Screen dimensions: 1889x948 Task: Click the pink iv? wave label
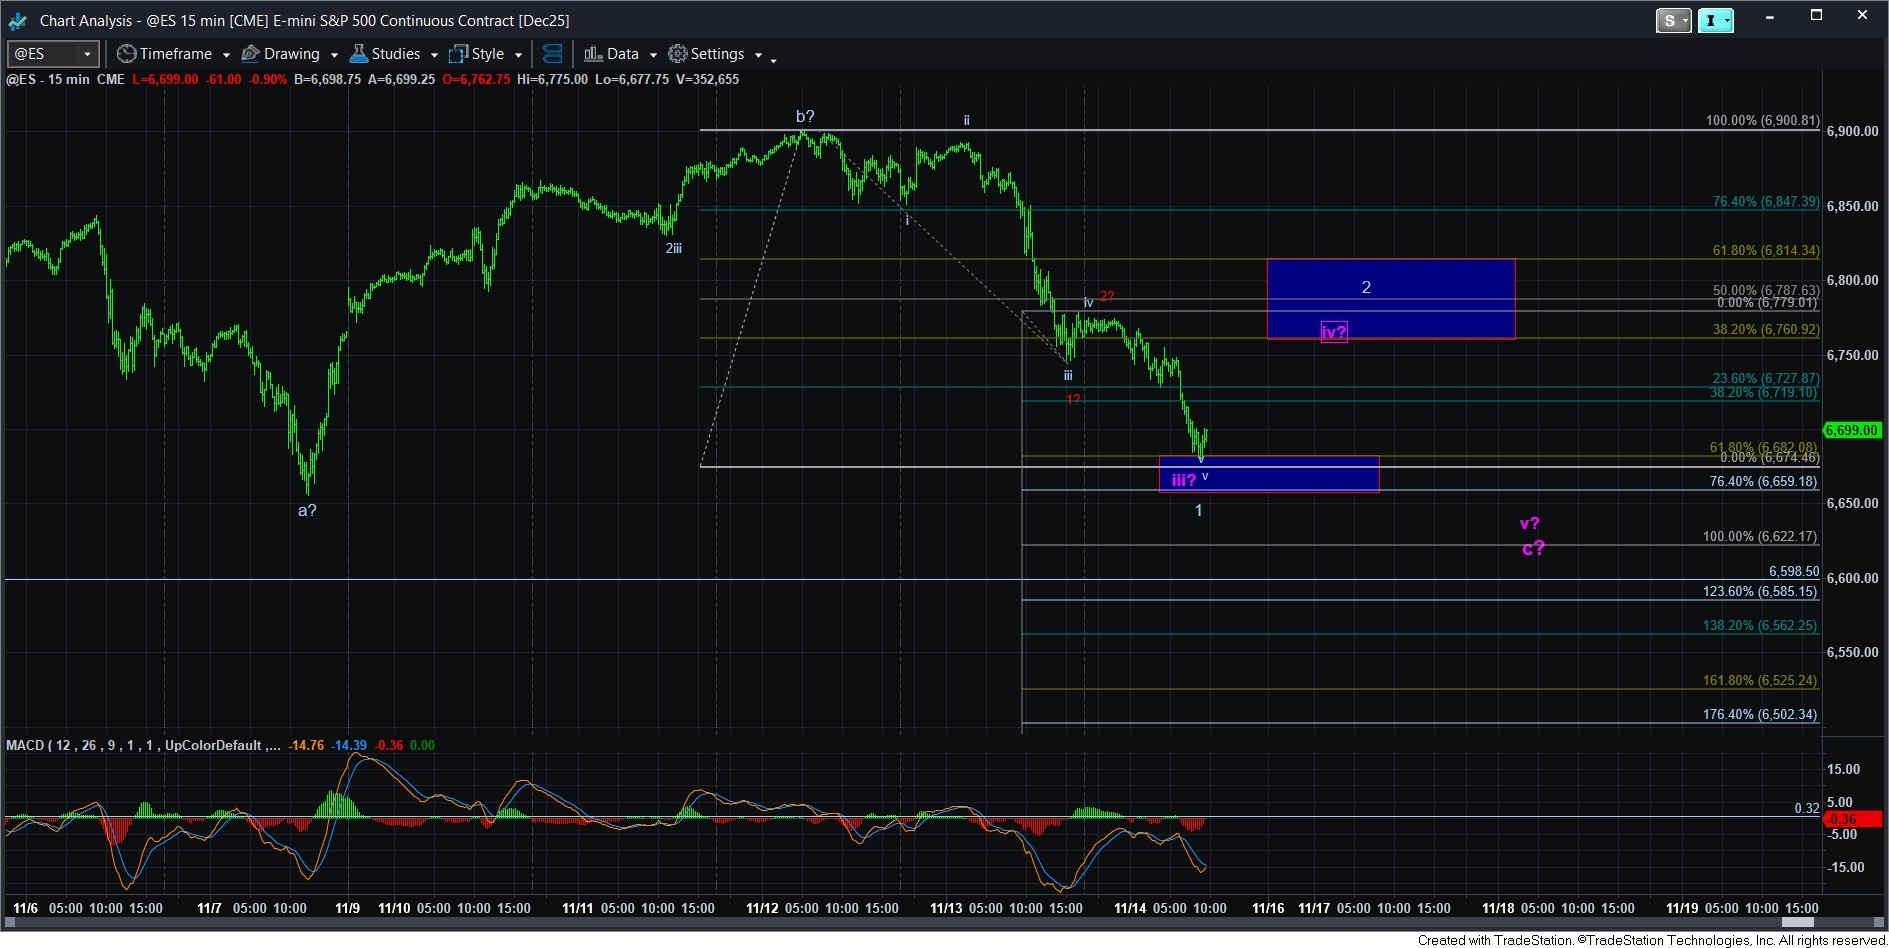click(x=1334, y=332)
